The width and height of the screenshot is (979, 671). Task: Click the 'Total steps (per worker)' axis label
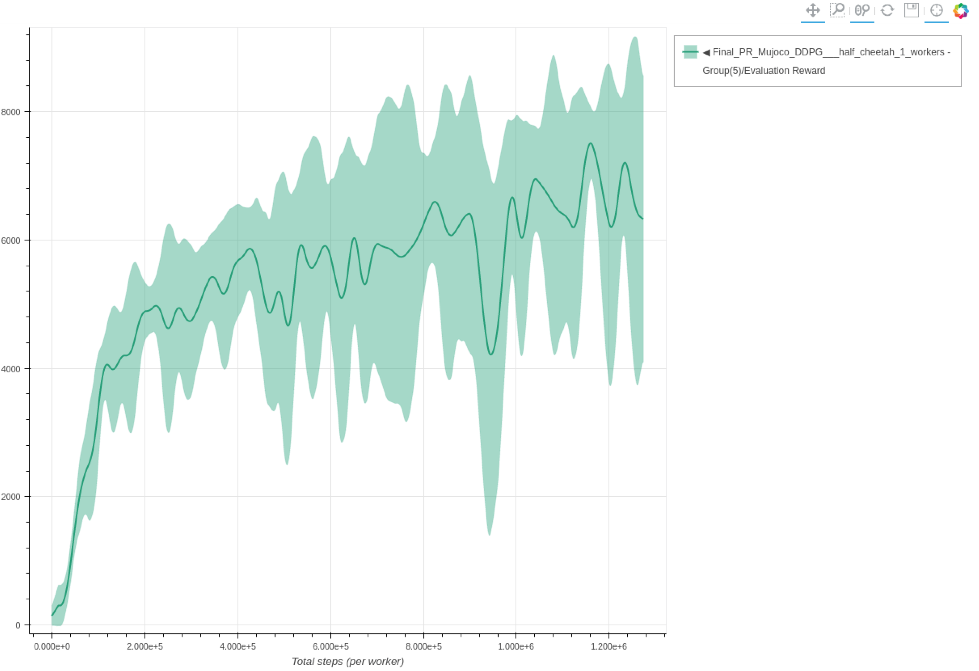click(x=348, y=661)
